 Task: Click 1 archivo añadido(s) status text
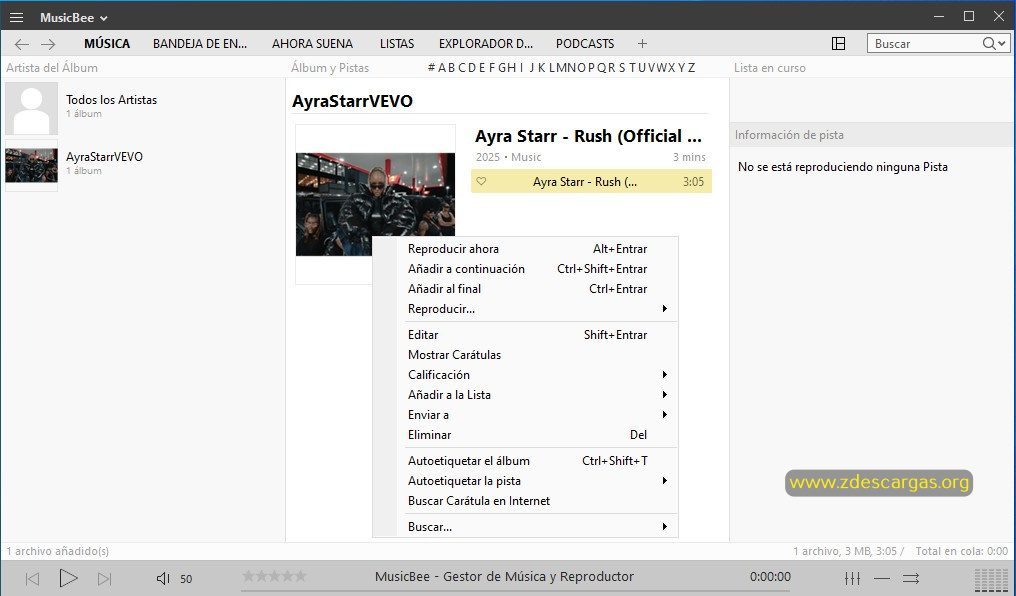point(58,551)
